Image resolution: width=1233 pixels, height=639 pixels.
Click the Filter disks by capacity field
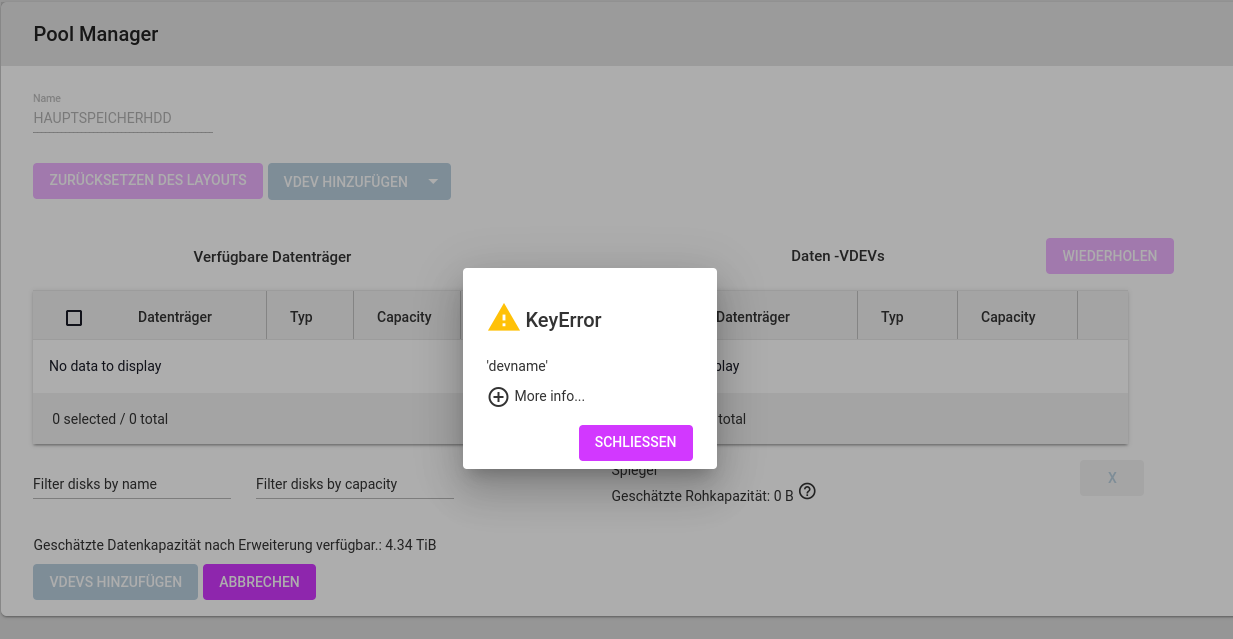point(354,484)
